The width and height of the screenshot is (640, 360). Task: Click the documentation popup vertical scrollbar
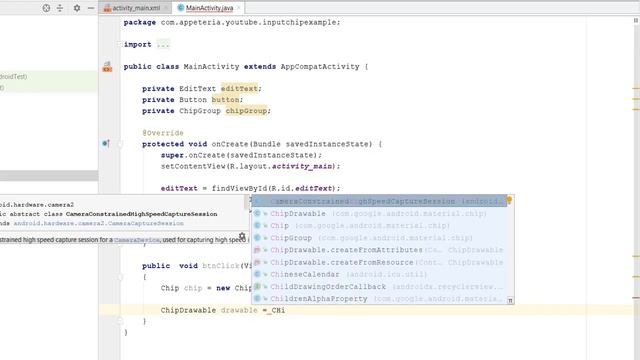(x=247, y=202)
